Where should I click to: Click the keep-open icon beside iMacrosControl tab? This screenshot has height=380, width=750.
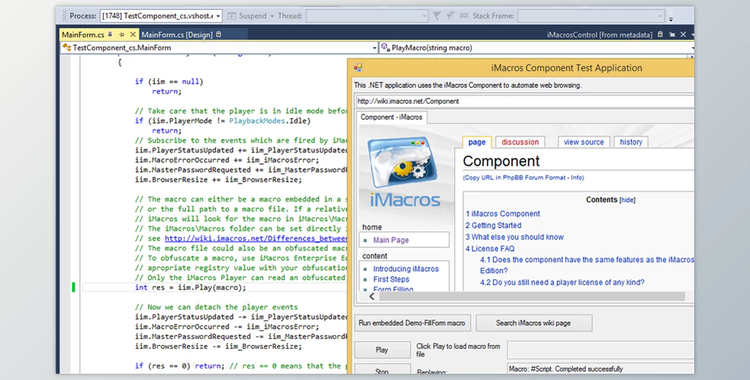672,34
